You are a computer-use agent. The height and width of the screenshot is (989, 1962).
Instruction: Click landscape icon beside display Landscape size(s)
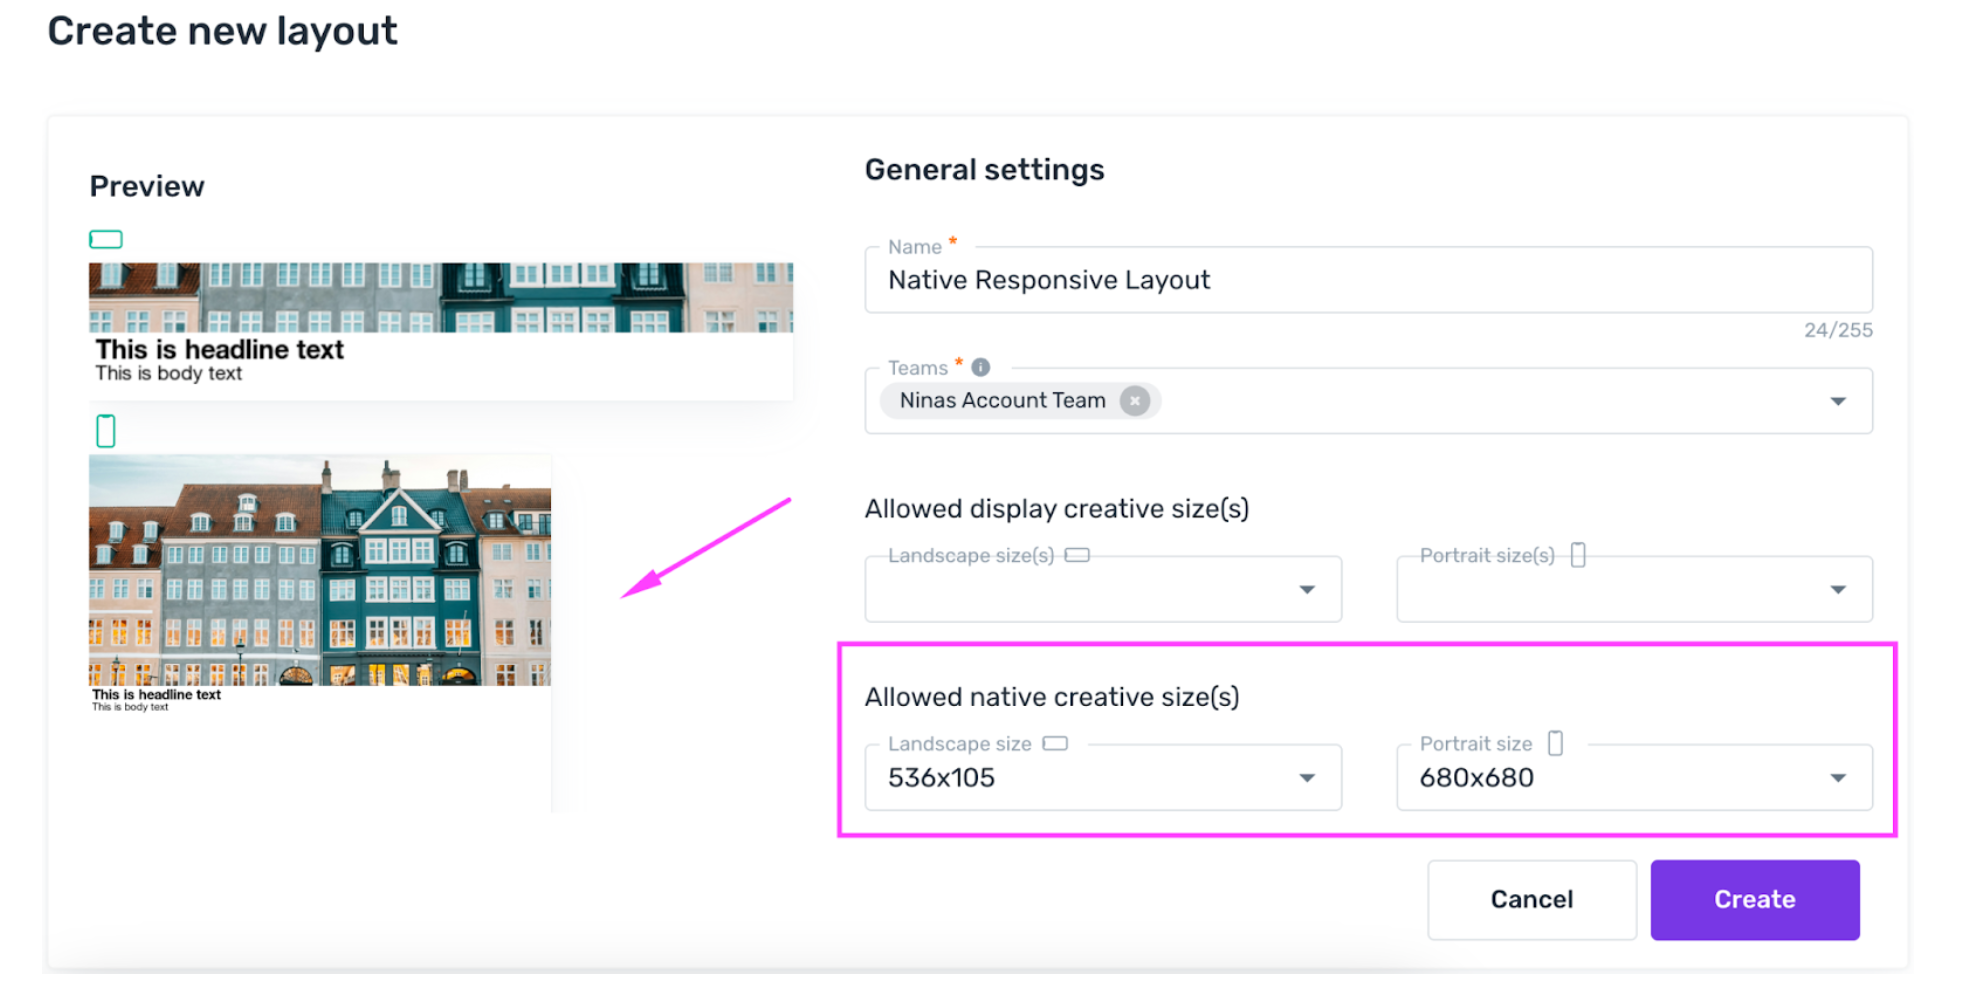[1077, 555]
